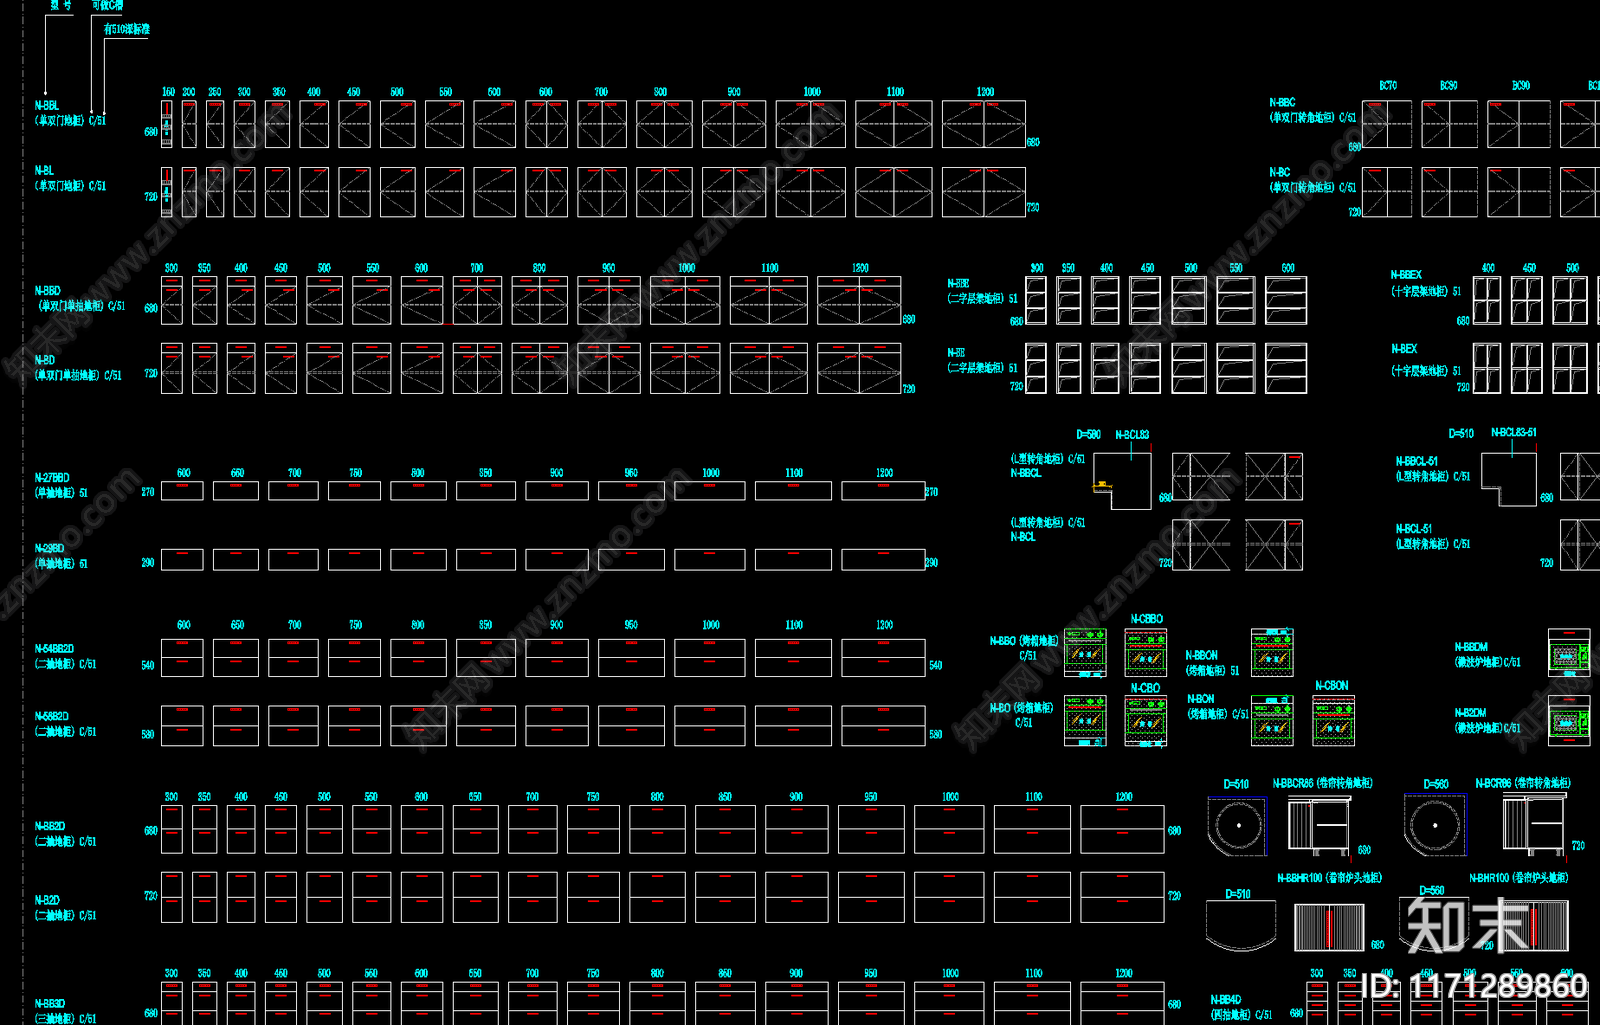Select oven drawing under N-CBO label
This screenshot has width=1600, height=1025.
click(1146, 721)
